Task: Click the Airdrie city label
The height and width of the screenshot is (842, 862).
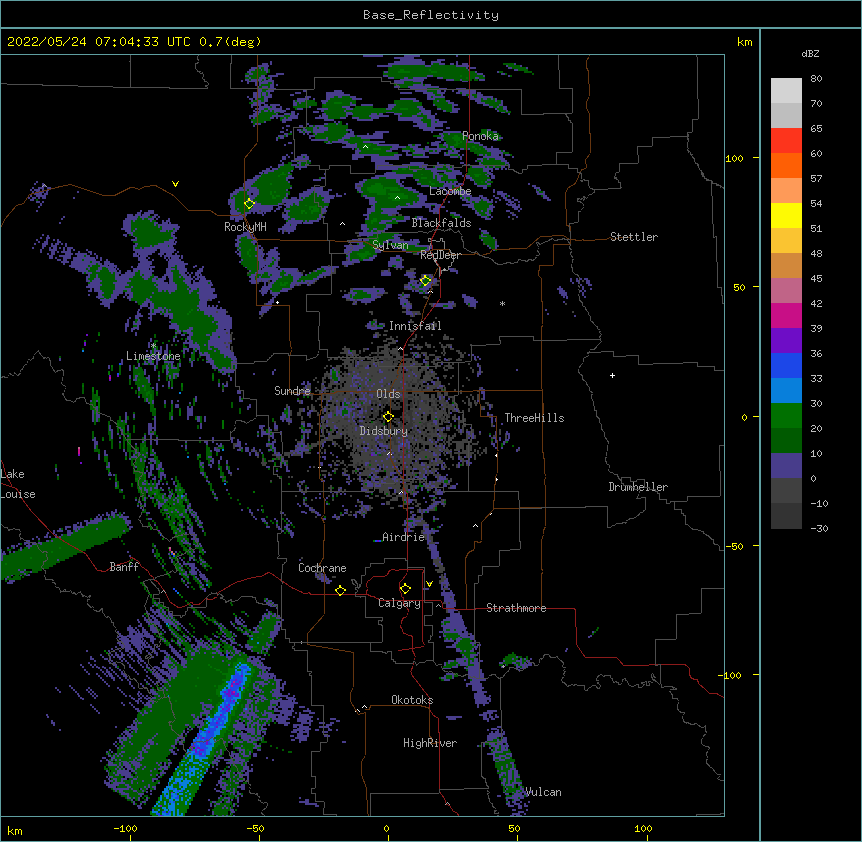Action: (x=404, y=537)
